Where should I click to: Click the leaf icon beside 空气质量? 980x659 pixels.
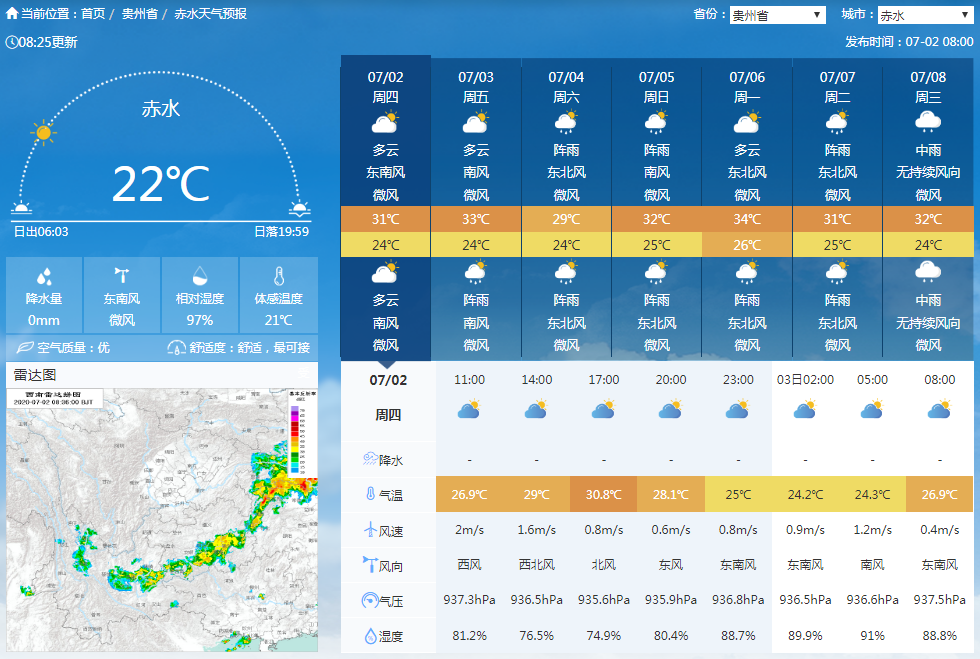point(25,347)
